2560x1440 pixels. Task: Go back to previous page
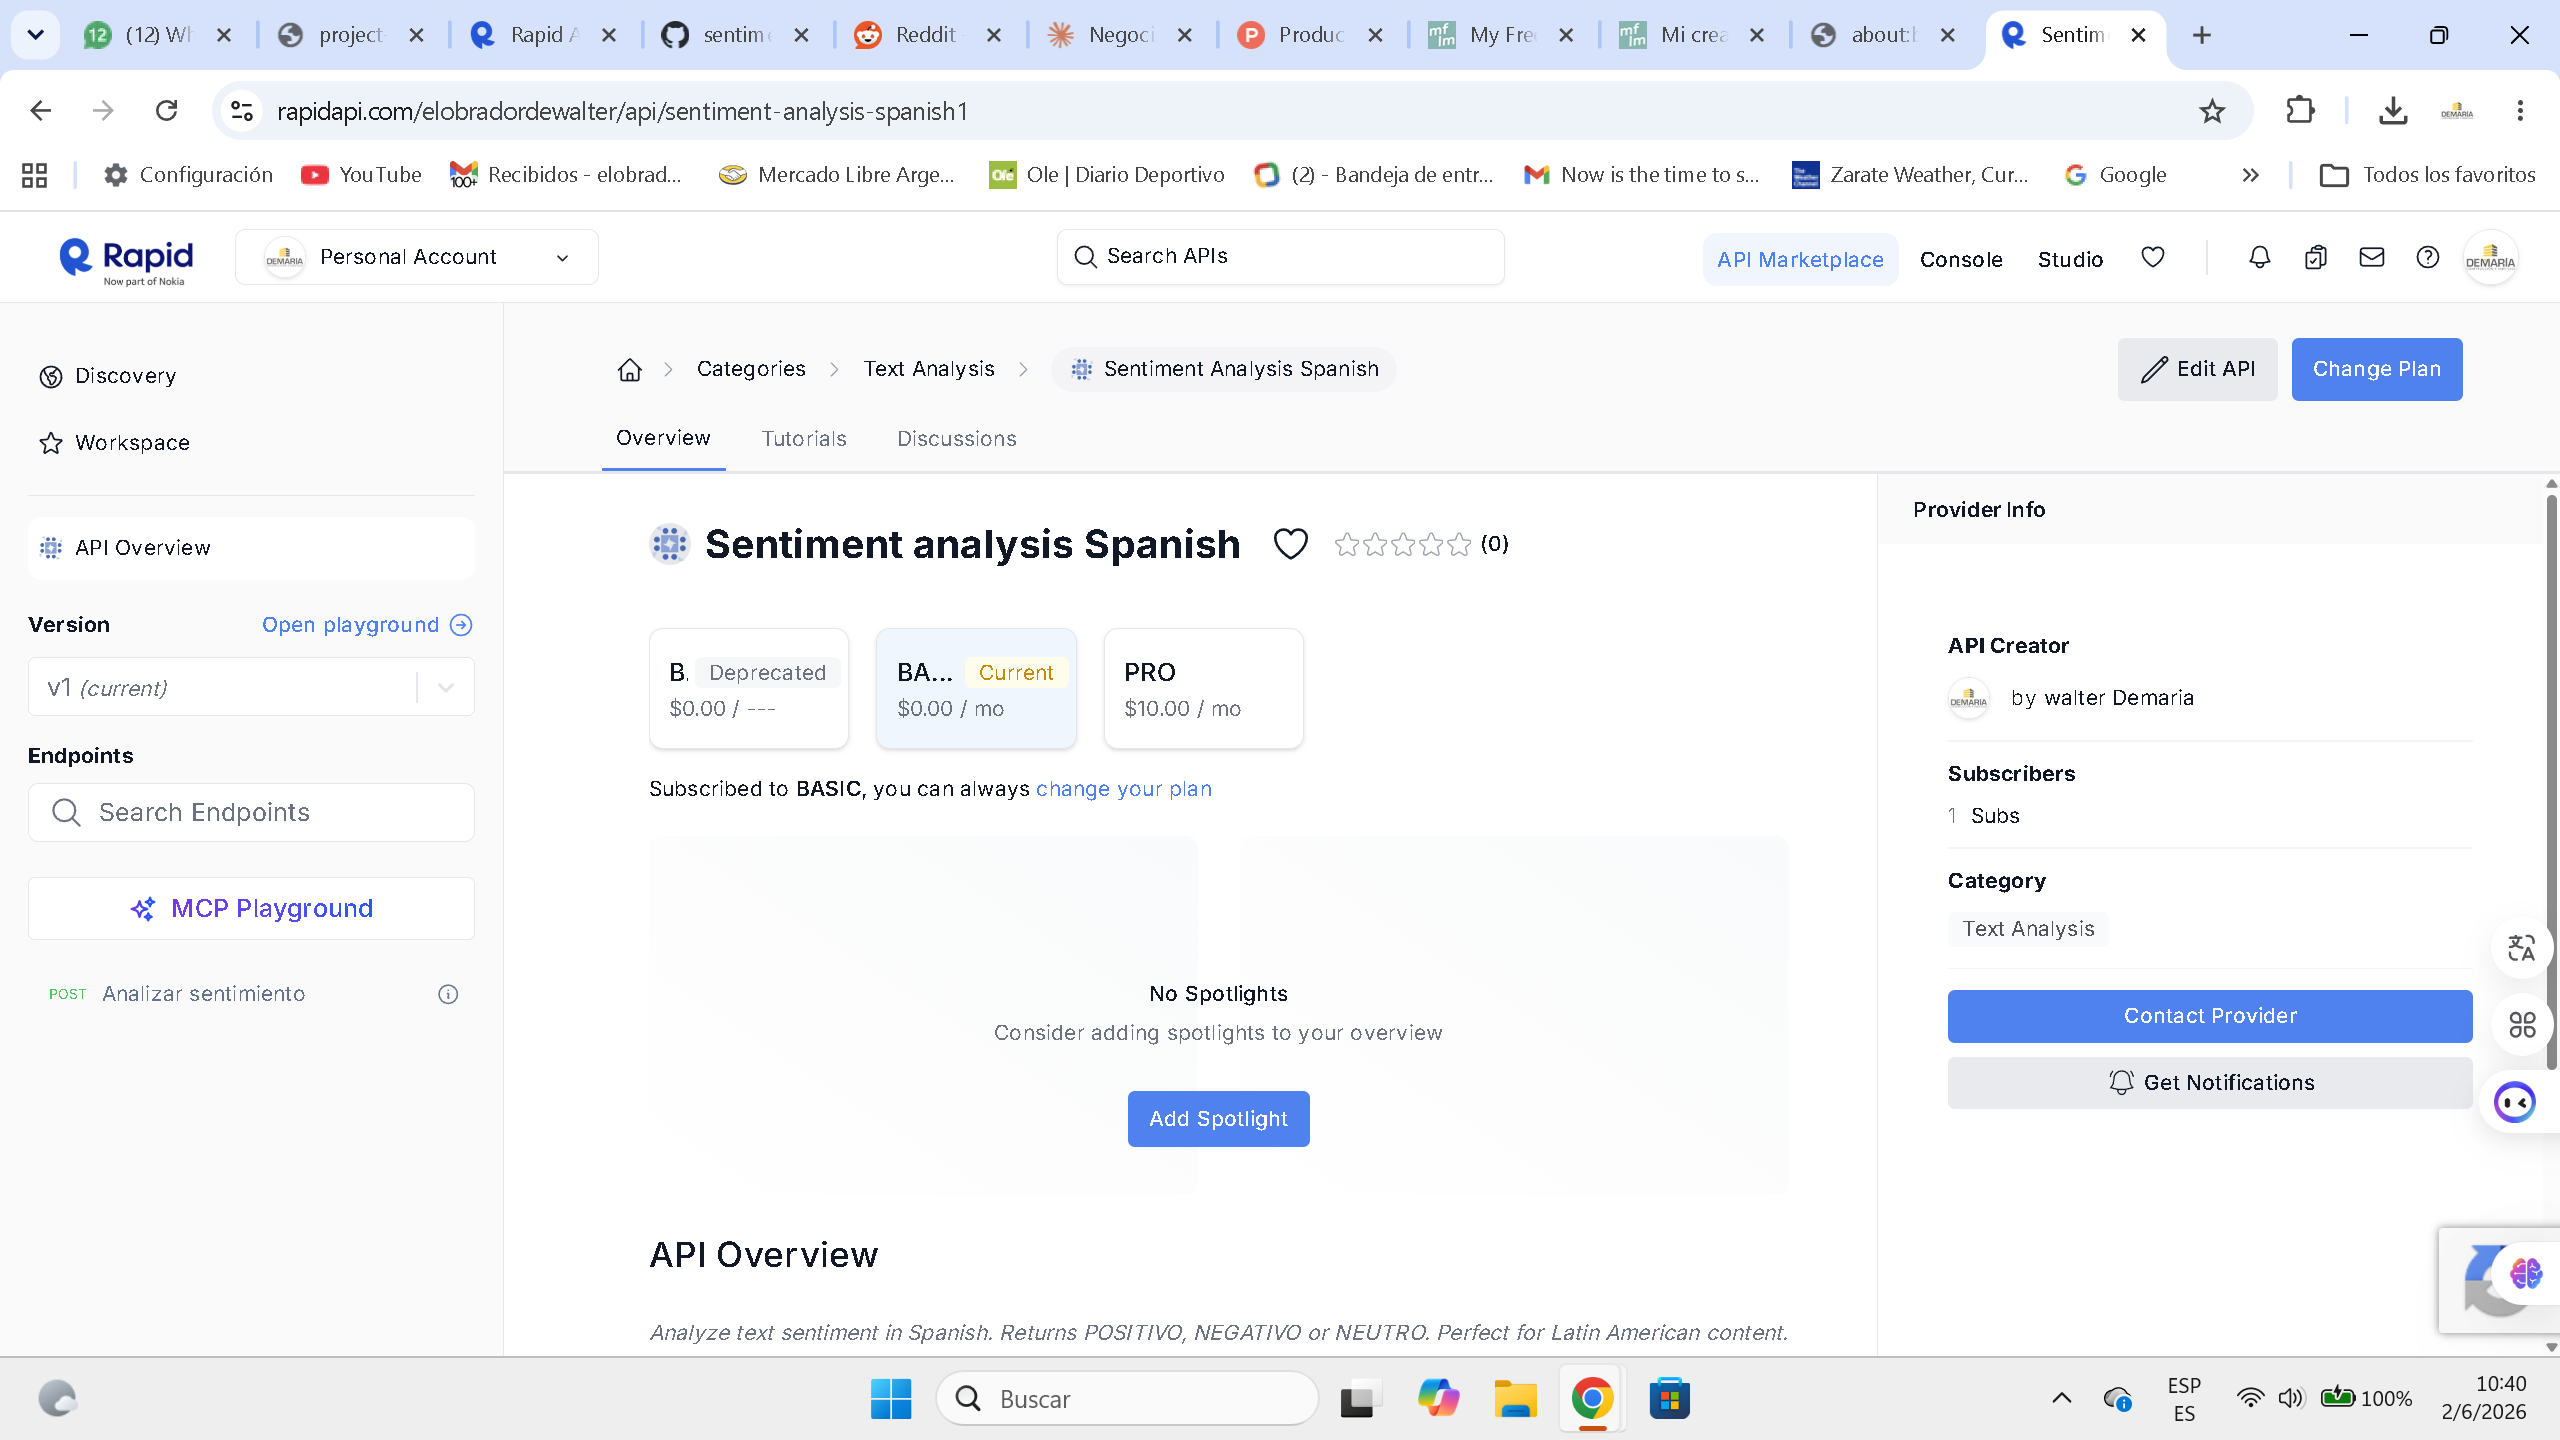point(40,110)
